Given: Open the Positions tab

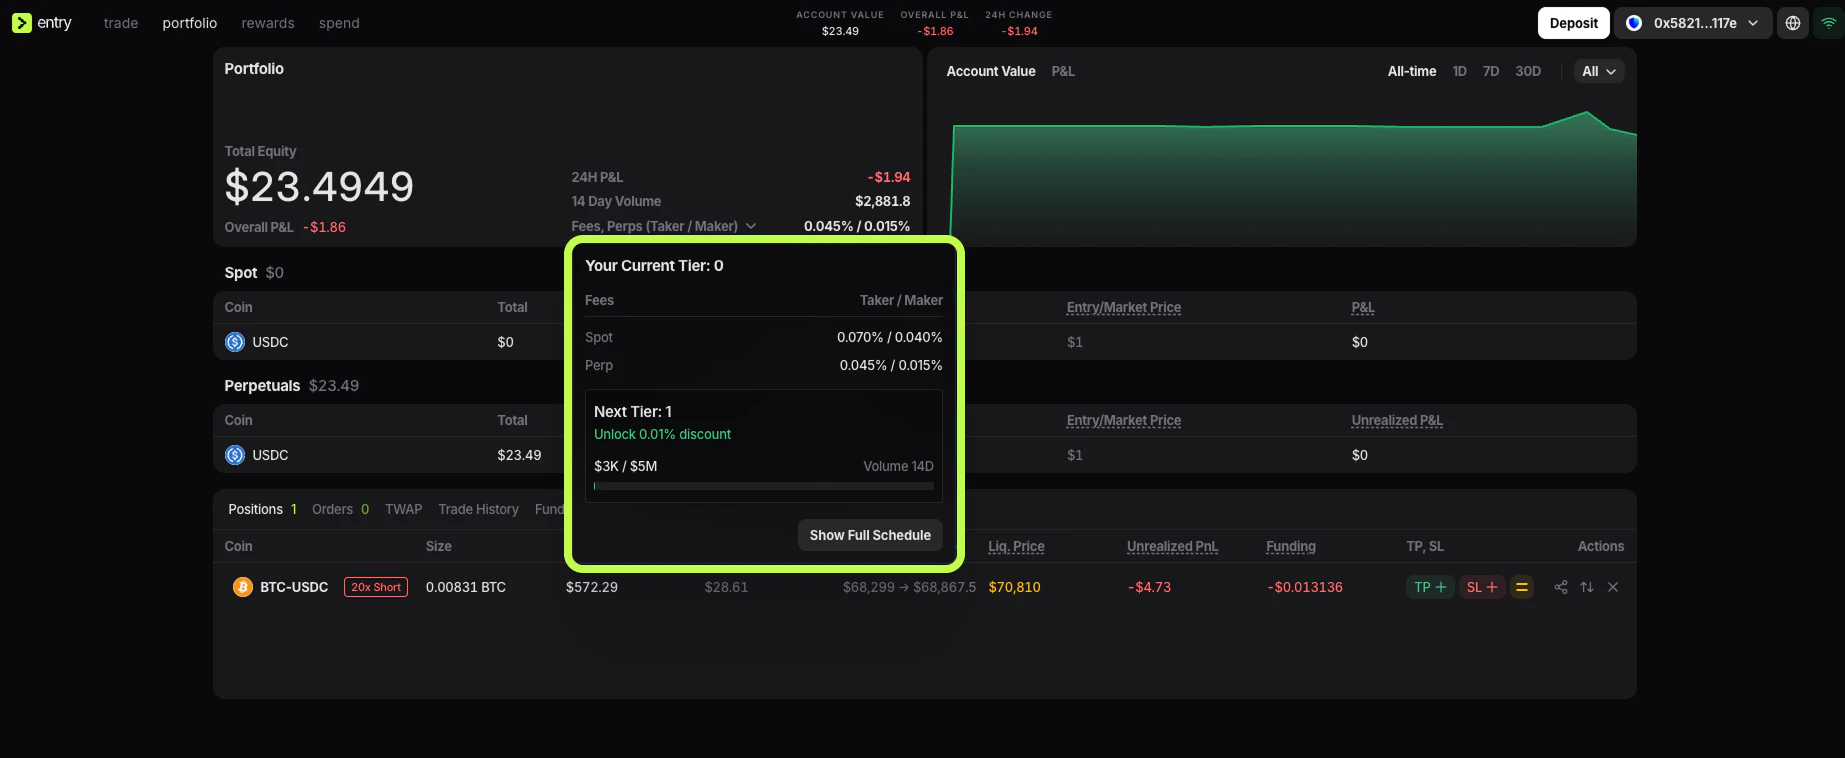Looking at the screenshot, I should coord(262,509).
